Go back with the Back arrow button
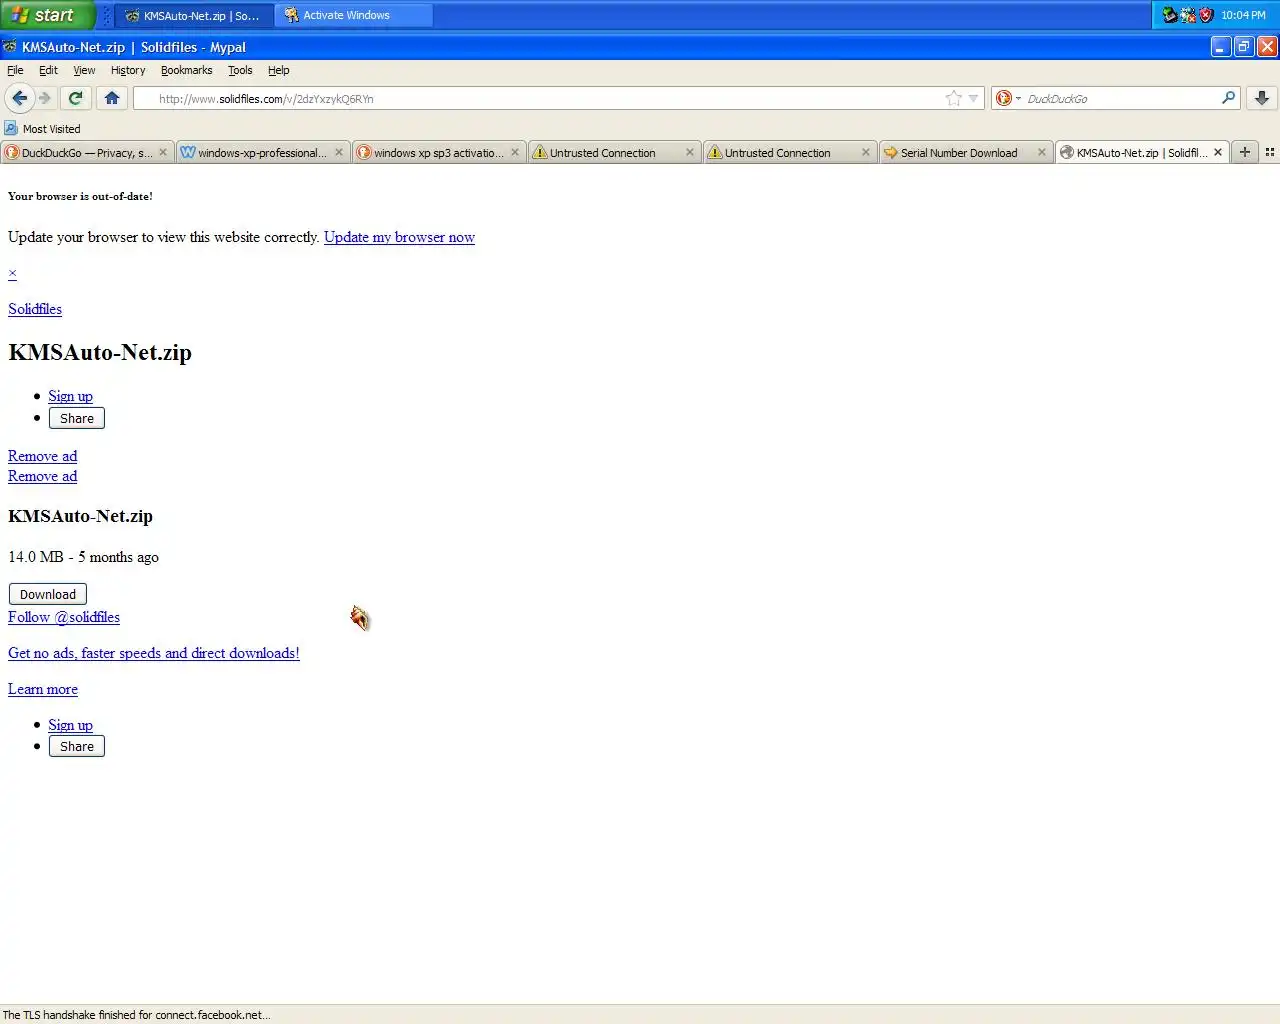Image resolution: width=1280 pixels, height=1024 pixels. click(x=19, y=98)
